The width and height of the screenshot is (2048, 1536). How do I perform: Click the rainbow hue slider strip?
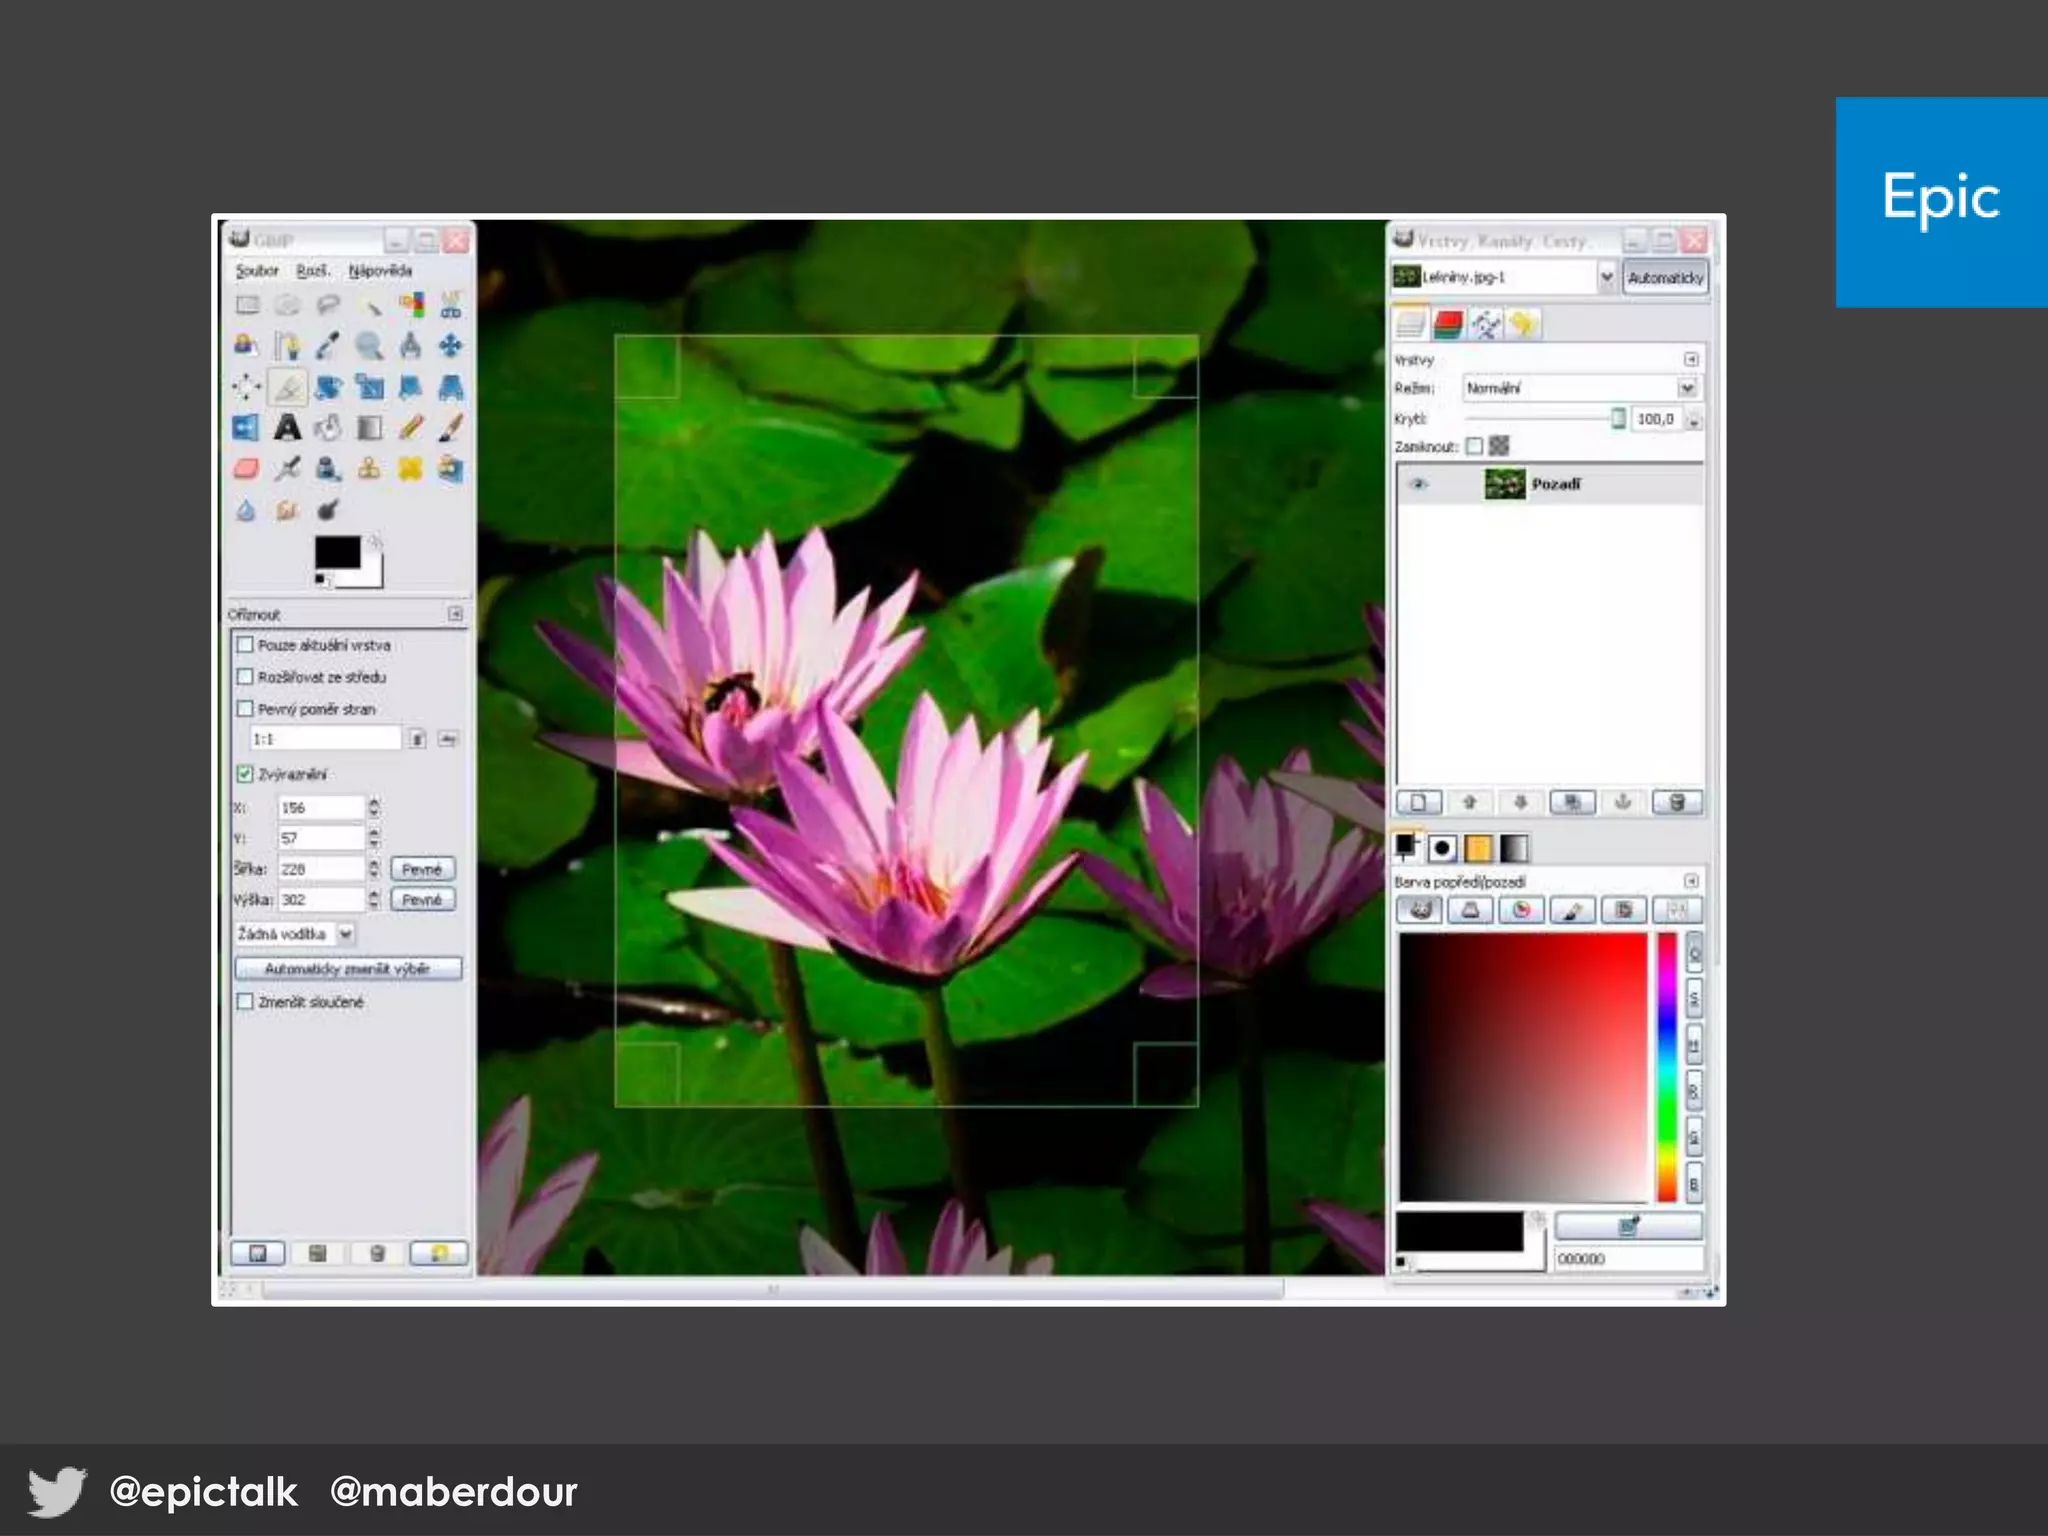tap(1666, 1066)
